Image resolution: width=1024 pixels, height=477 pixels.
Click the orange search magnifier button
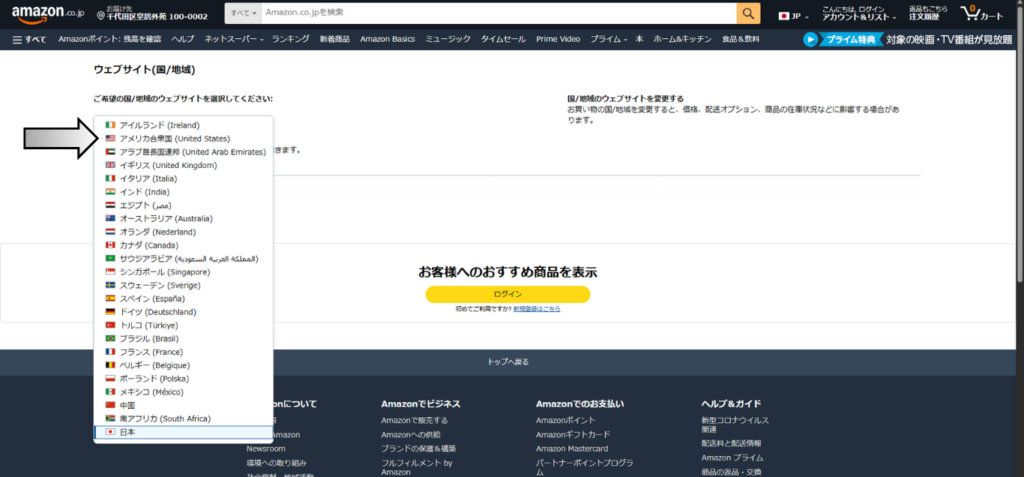[748, 13]
